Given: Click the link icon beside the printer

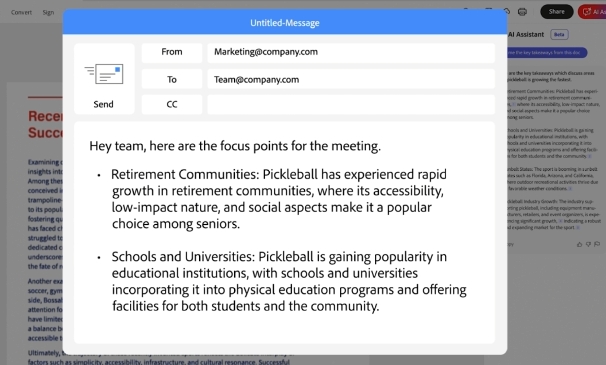Looking at the screenshot, I should [x=507, y=12].
